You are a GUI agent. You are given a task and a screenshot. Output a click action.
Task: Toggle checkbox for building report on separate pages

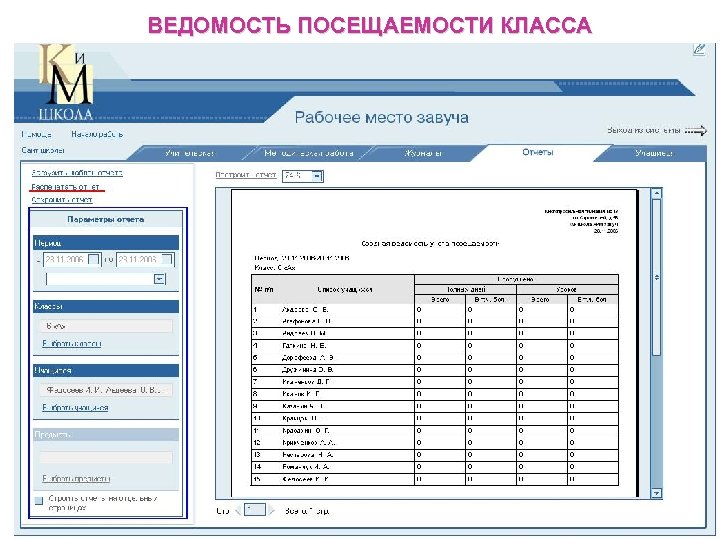tap(39, 500)
